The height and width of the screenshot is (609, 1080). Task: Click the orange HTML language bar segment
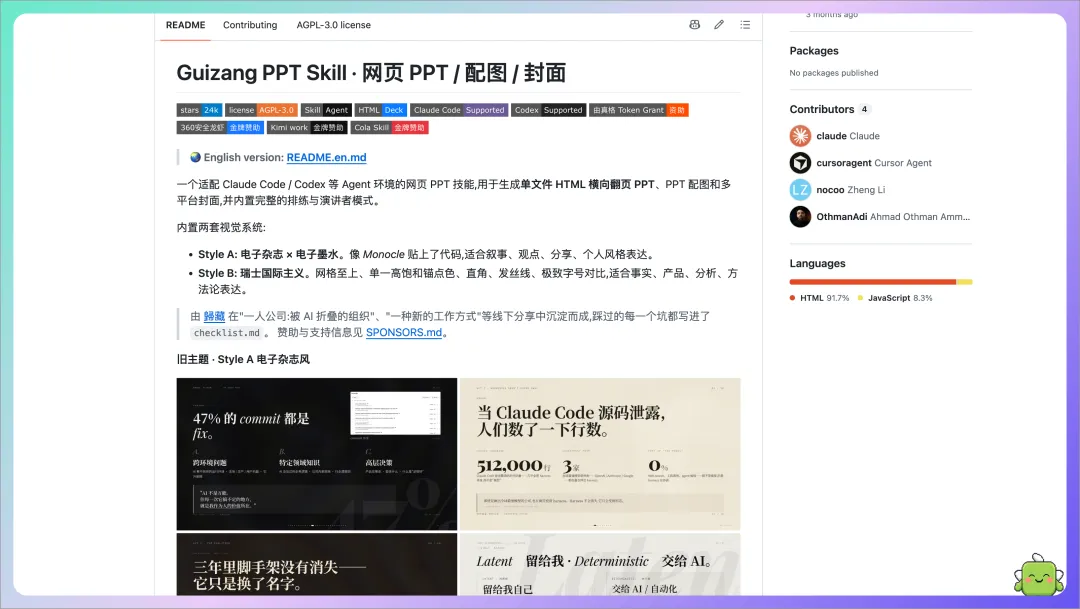[873, 282]
